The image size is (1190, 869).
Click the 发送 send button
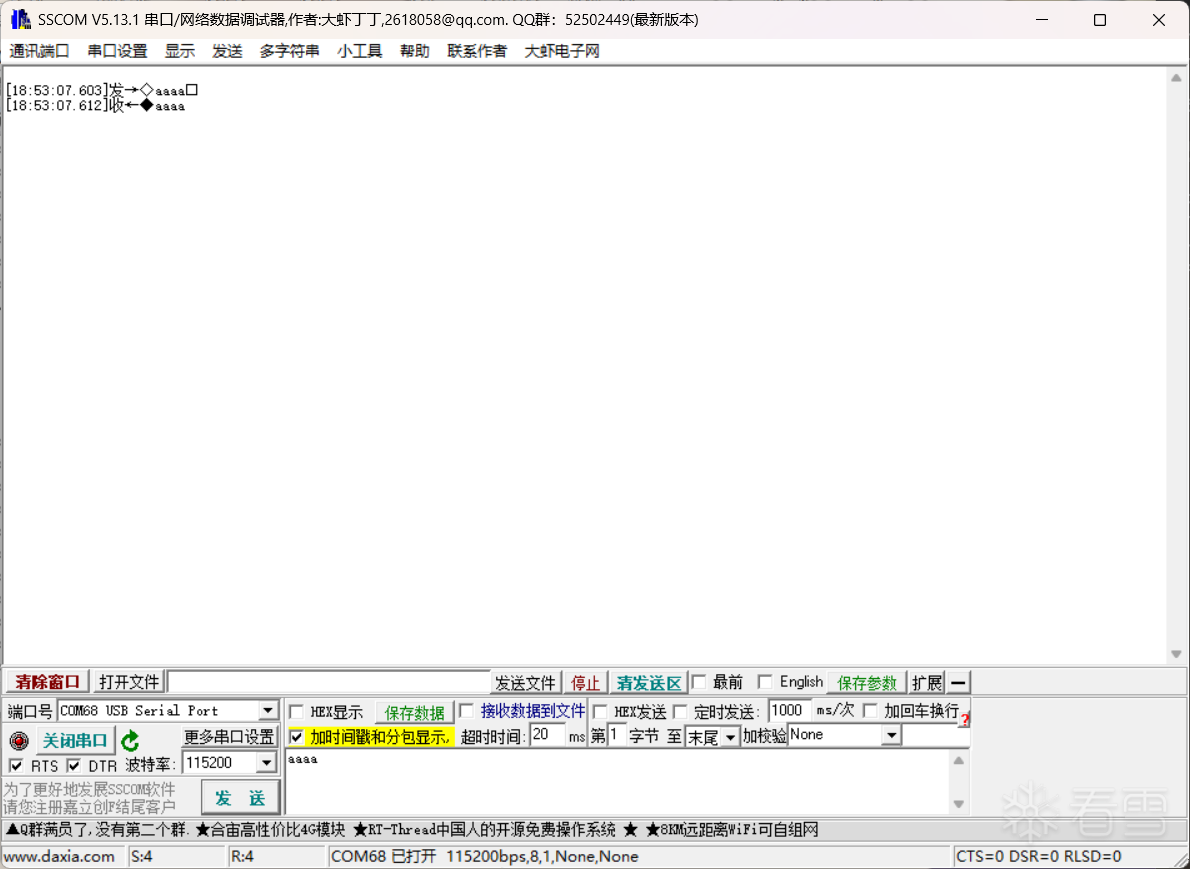(x=240, y=798)
